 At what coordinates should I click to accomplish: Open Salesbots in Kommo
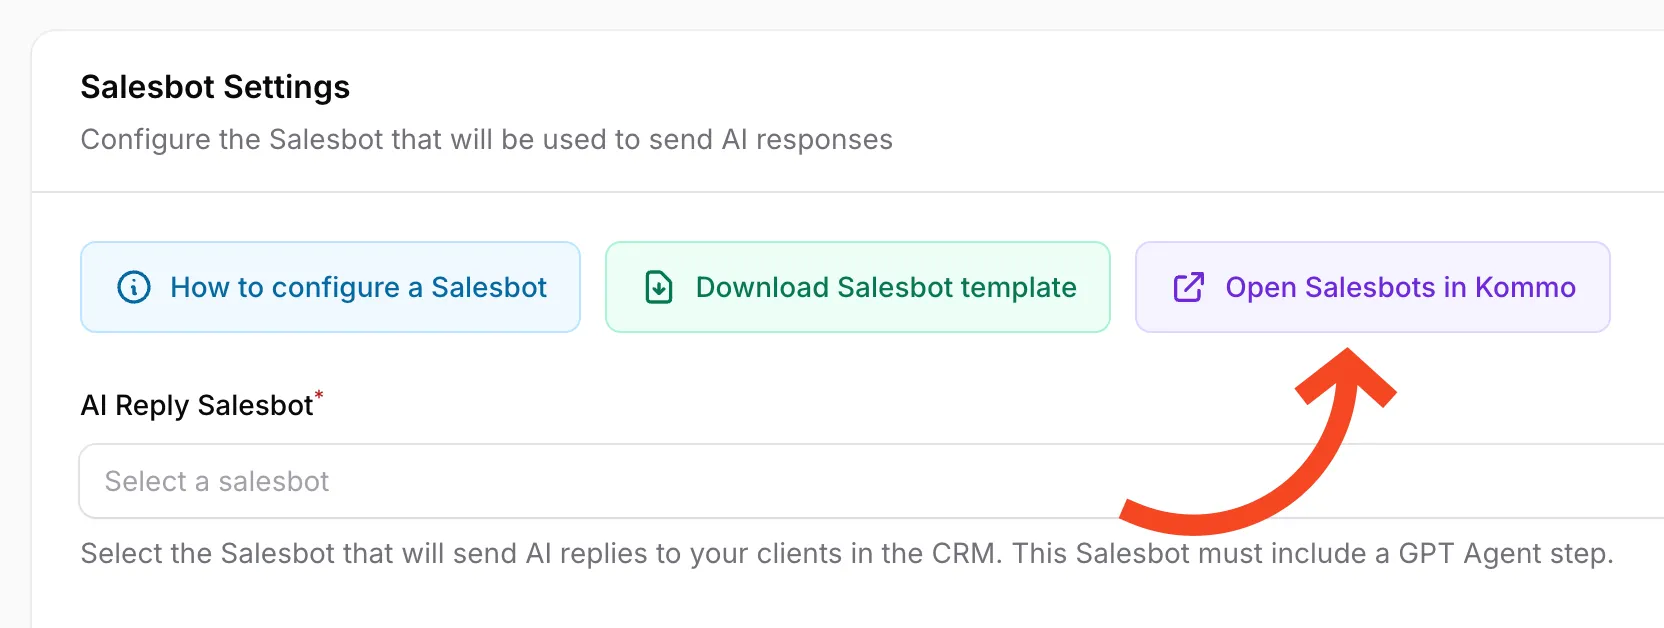1372,287
